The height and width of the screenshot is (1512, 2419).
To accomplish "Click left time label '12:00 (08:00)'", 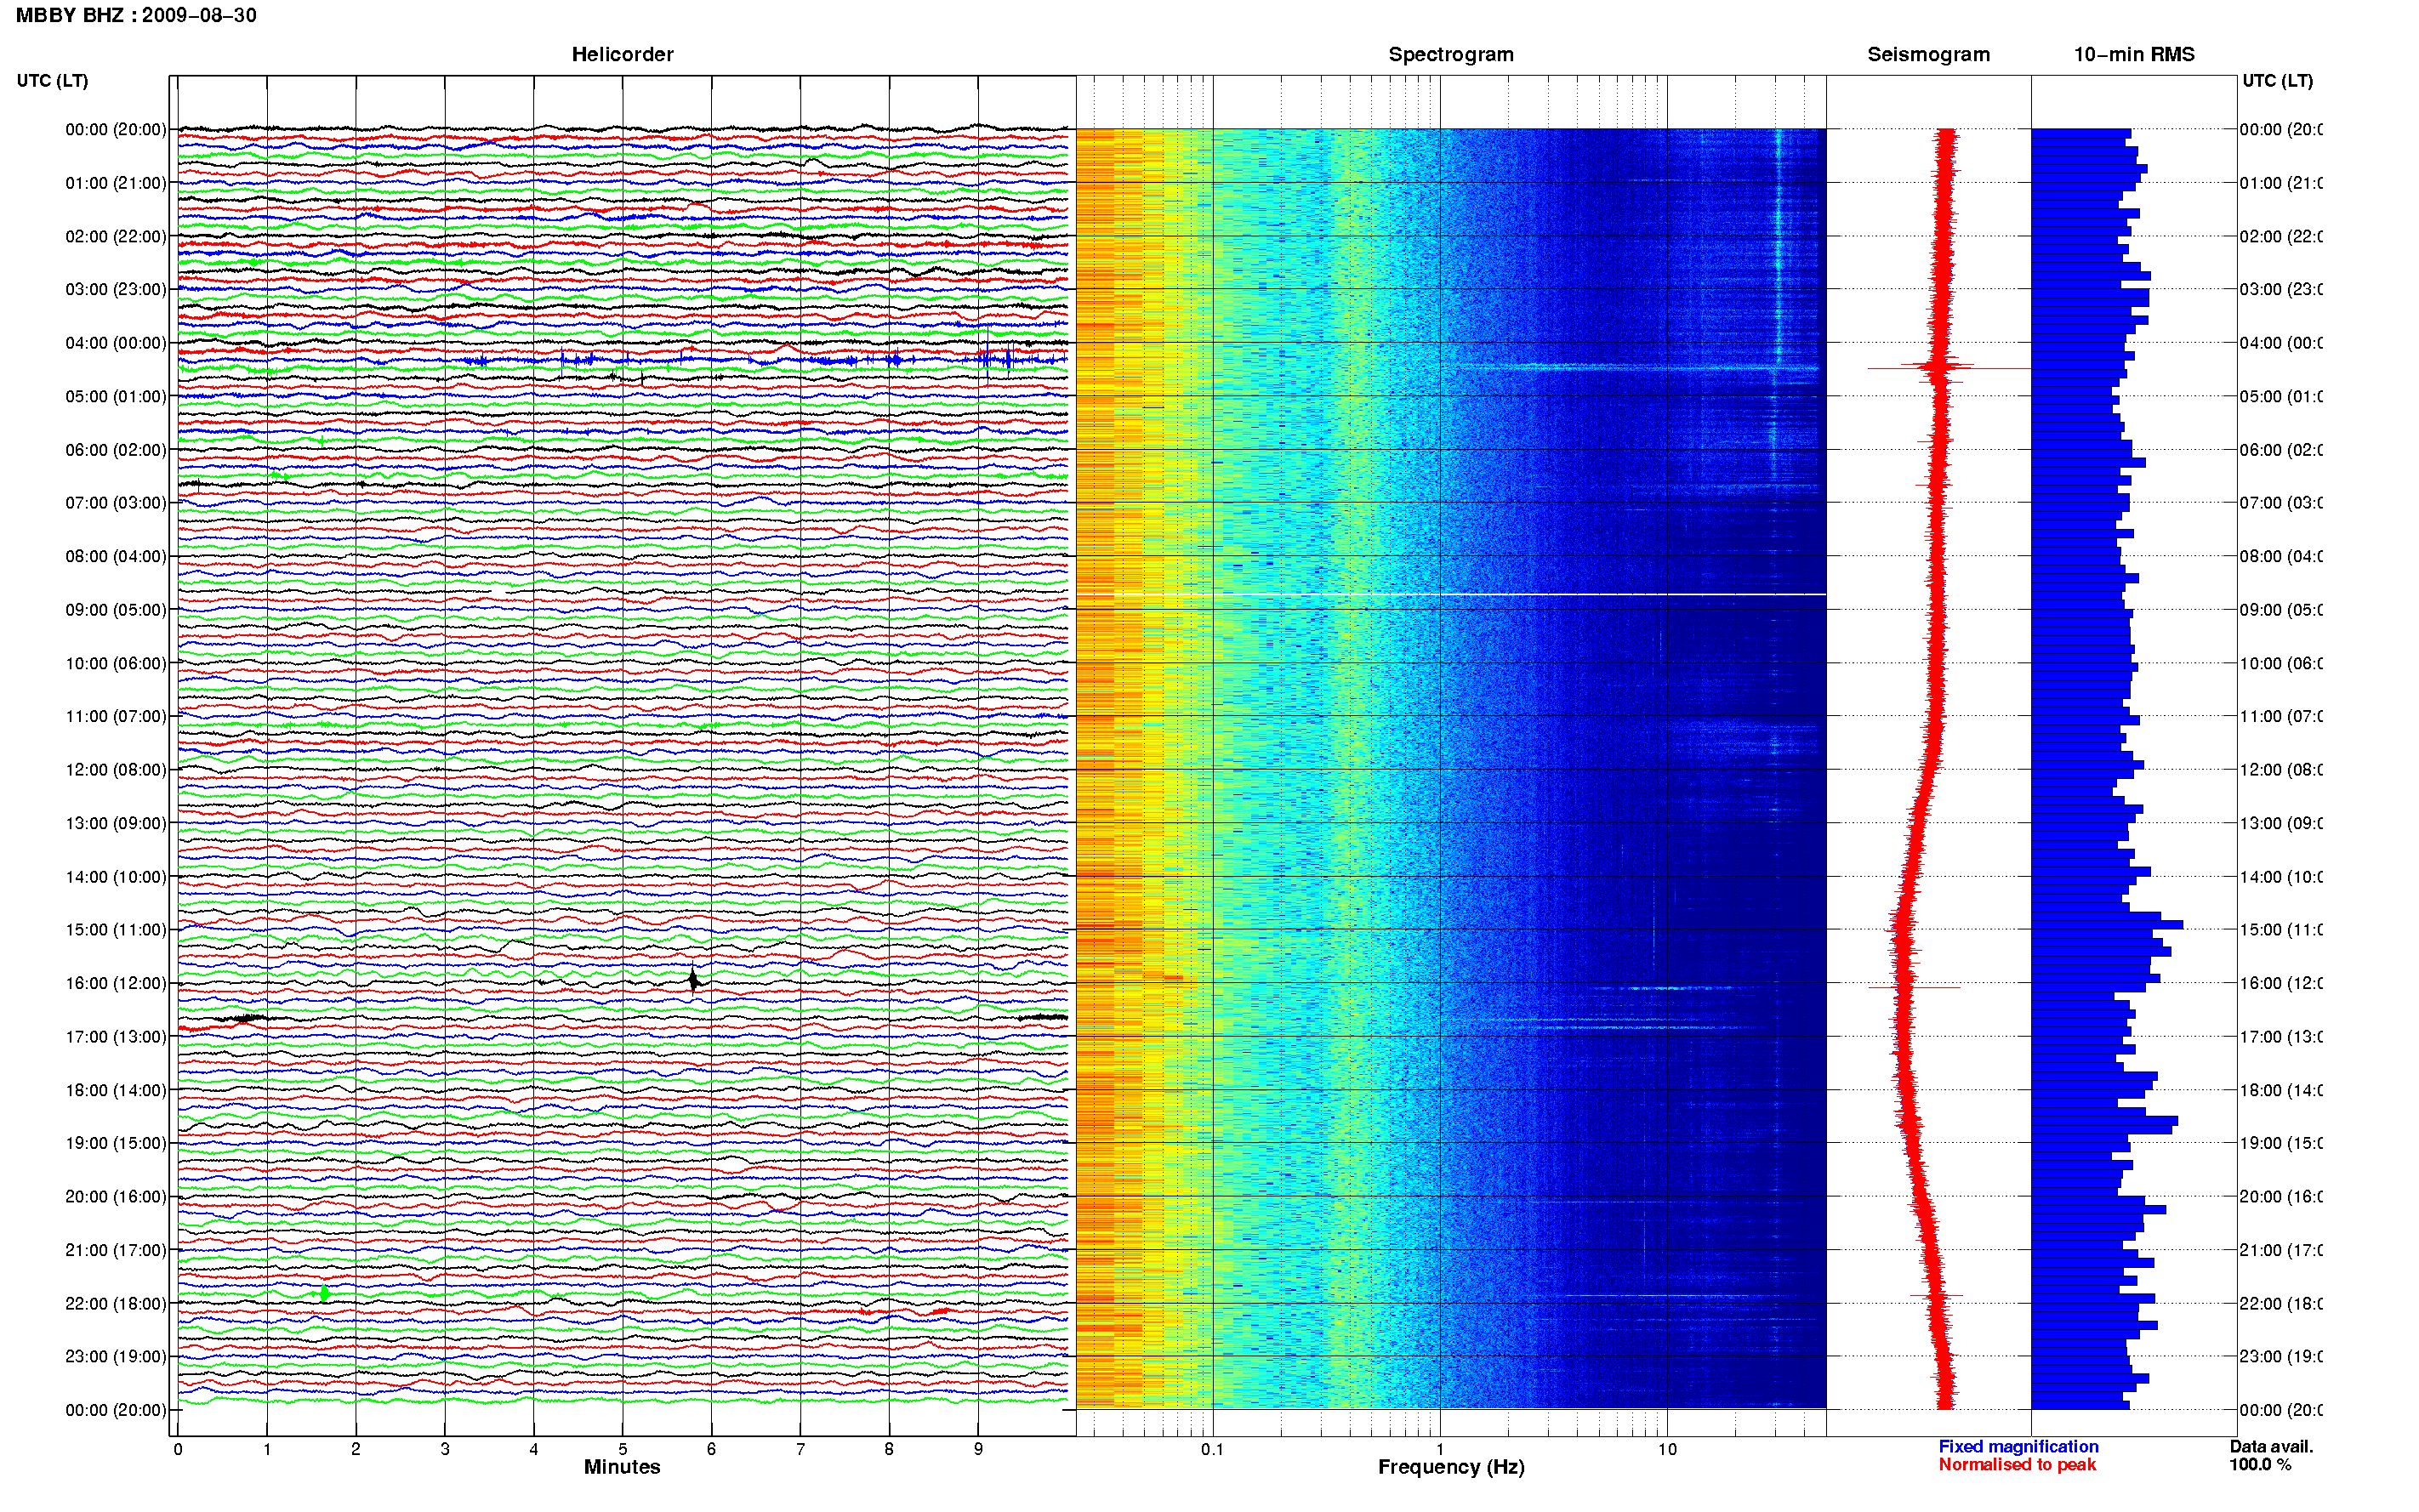I will 115,769.
